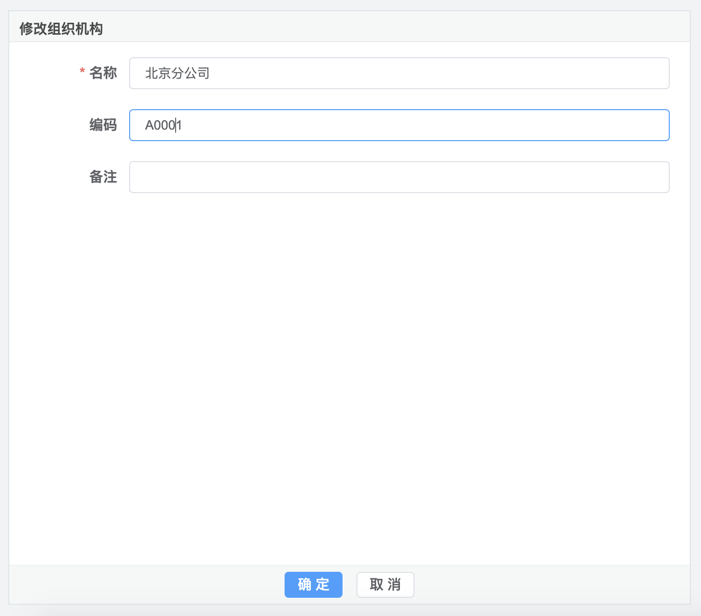701x616 pixels.
Task: Click the red required asterisk beside 名称
Action: (82, 73)
